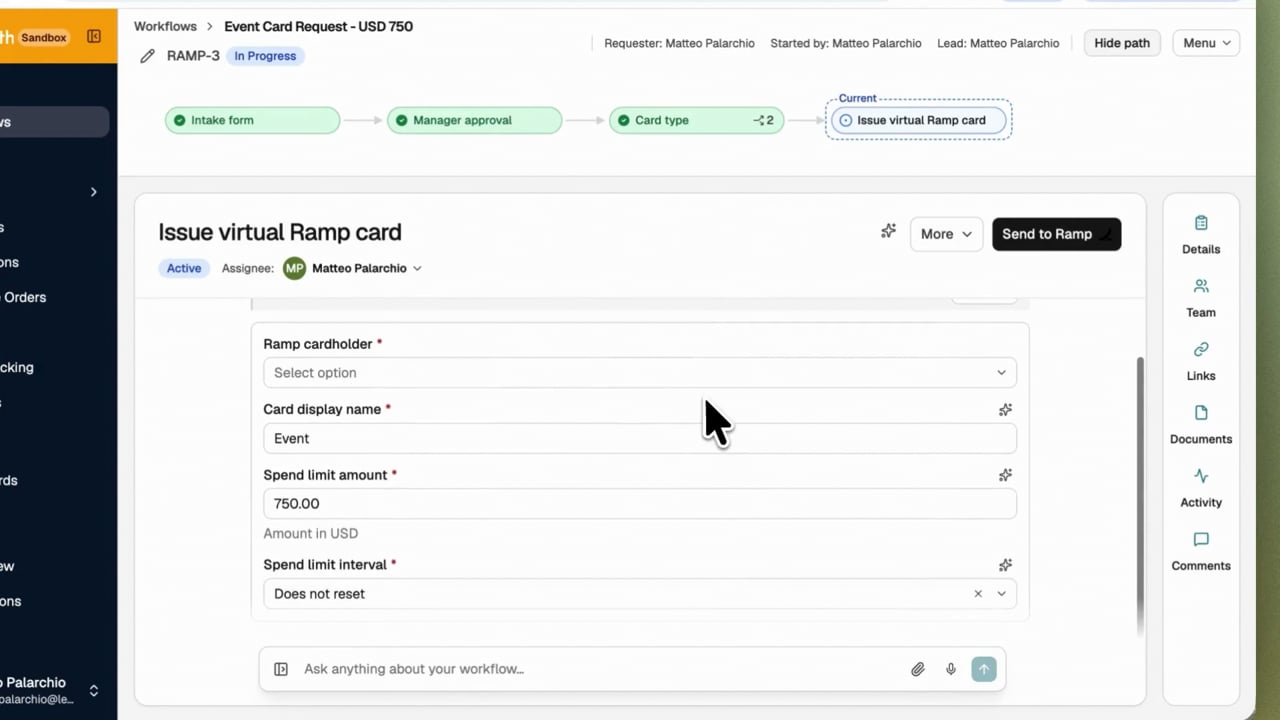Screen dimensions: 1280x720
Task: Expand the sidebar chevron arrow
Action: pyautogui.click(x=94, y=192)
